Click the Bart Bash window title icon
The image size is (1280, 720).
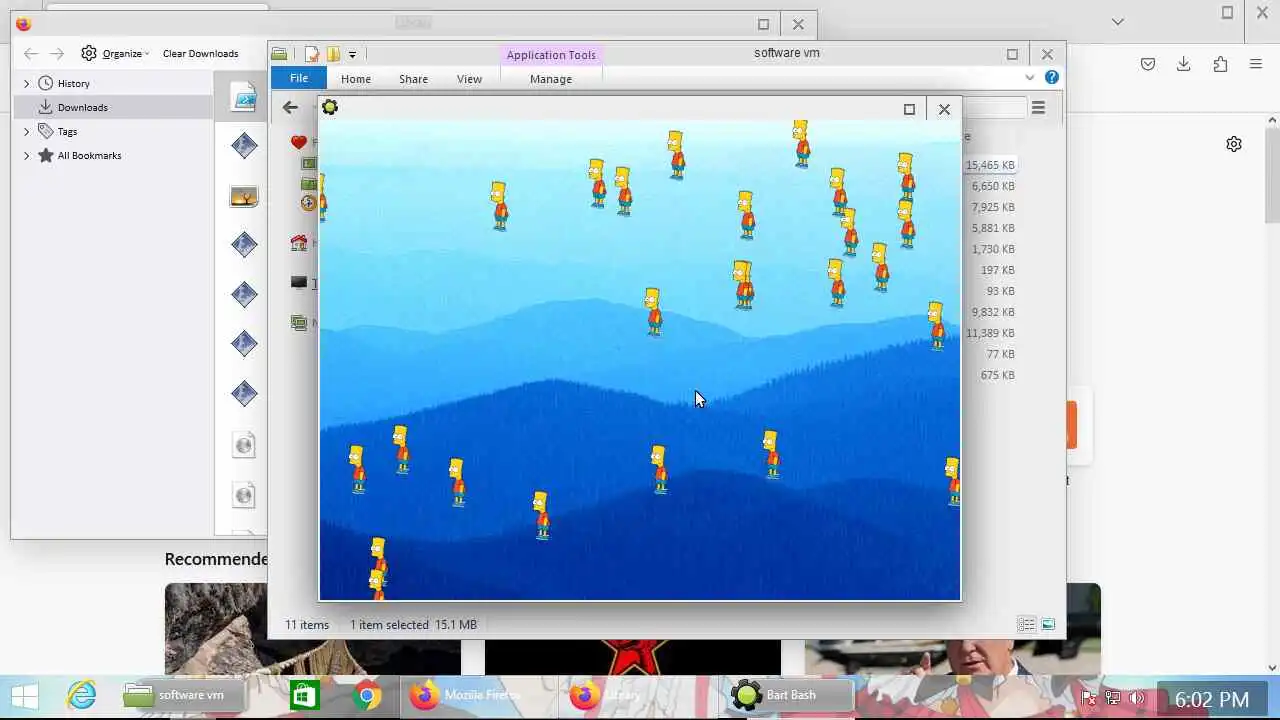(330, 107)
